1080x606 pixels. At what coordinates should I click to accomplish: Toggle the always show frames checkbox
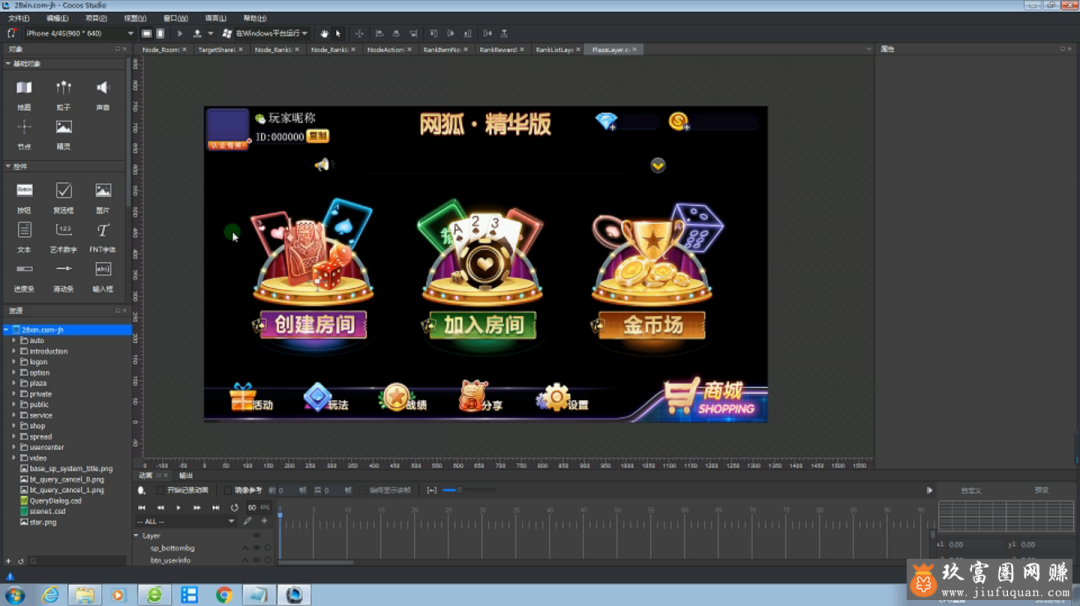click(363, 490)
